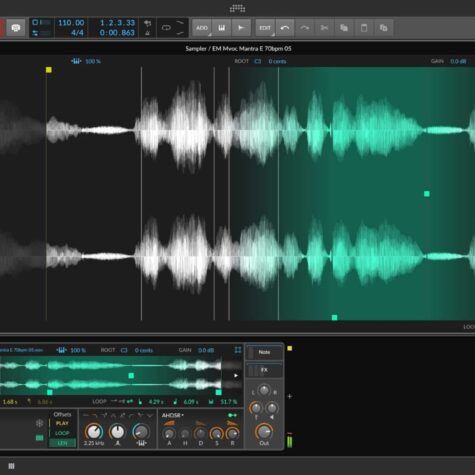Click the expand sample editor icon
Viewport: 475px width, 475px height.
coord(238,350)
